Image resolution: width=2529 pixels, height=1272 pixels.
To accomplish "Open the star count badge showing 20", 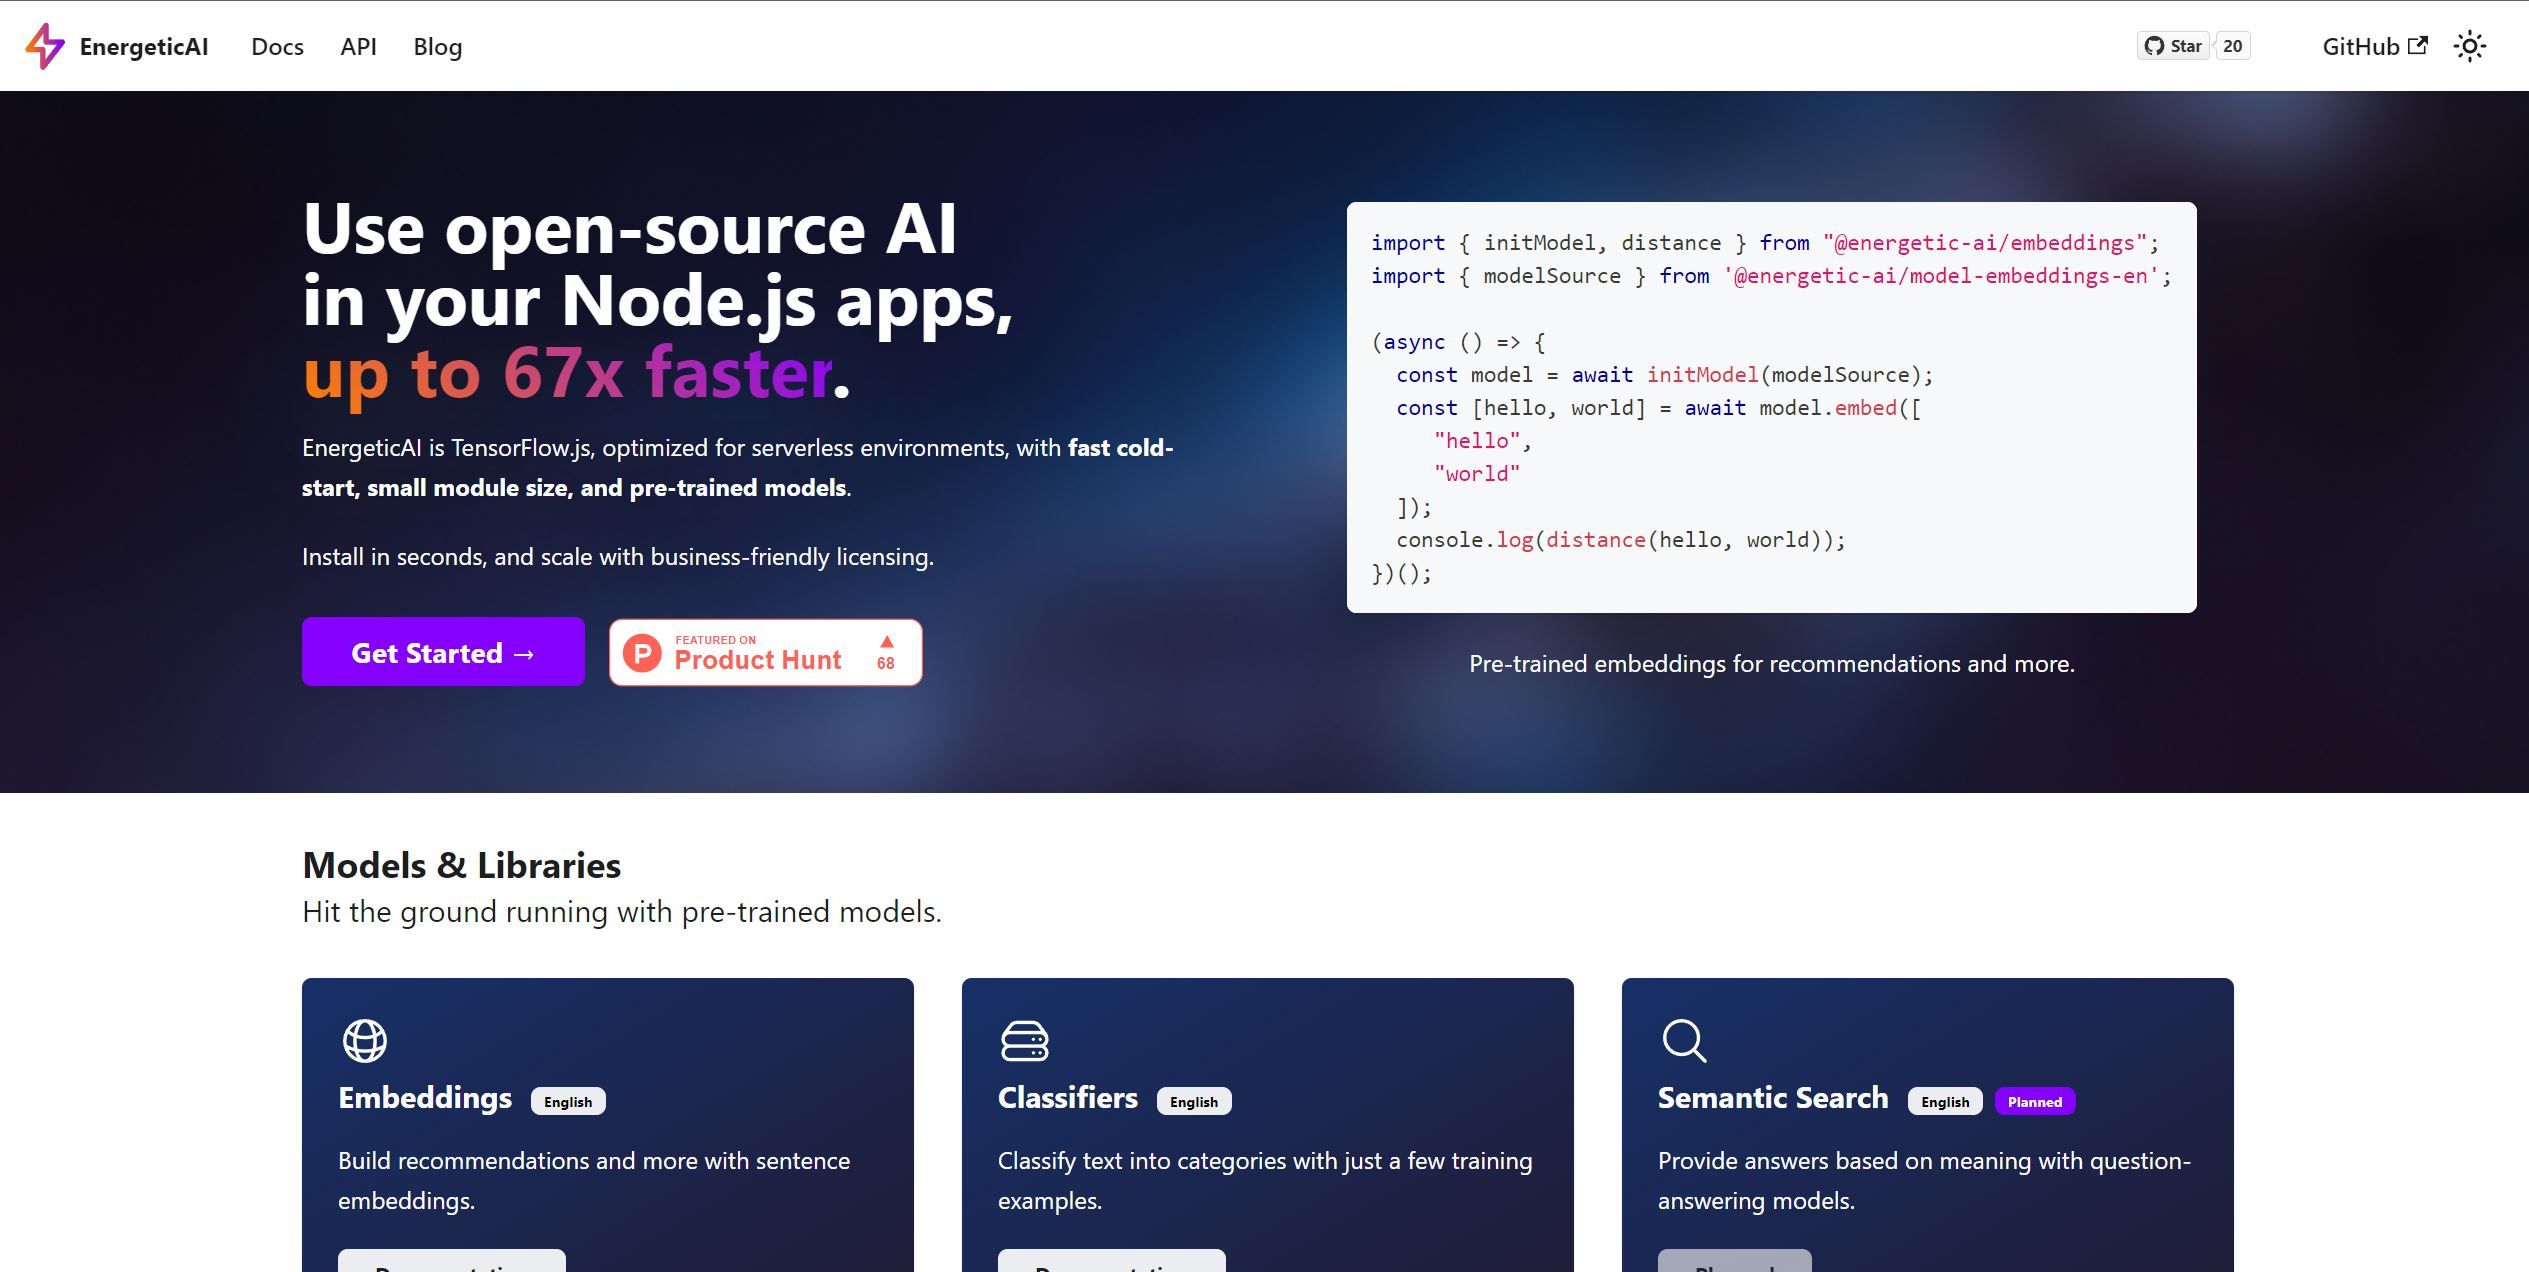I will 2232,46.
